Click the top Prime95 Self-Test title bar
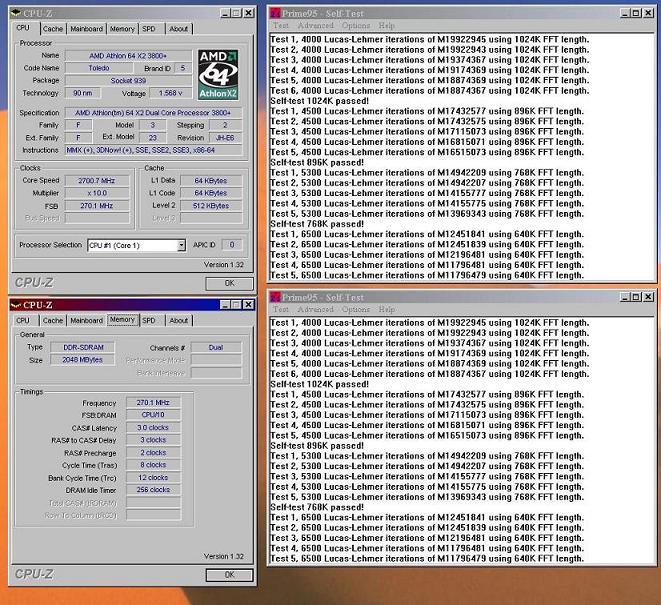Screen dimensions: 661x605 [462, 13]
